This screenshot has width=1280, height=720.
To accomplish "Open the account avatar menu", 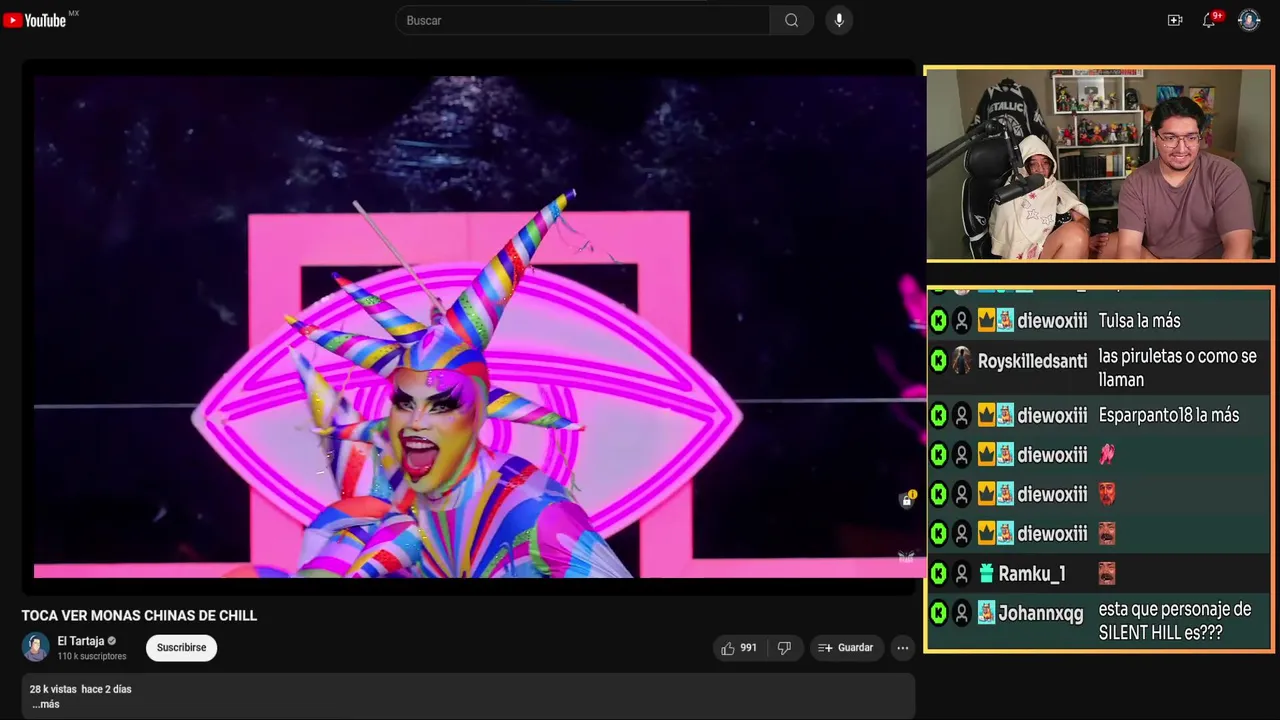I will (1249, 20).
